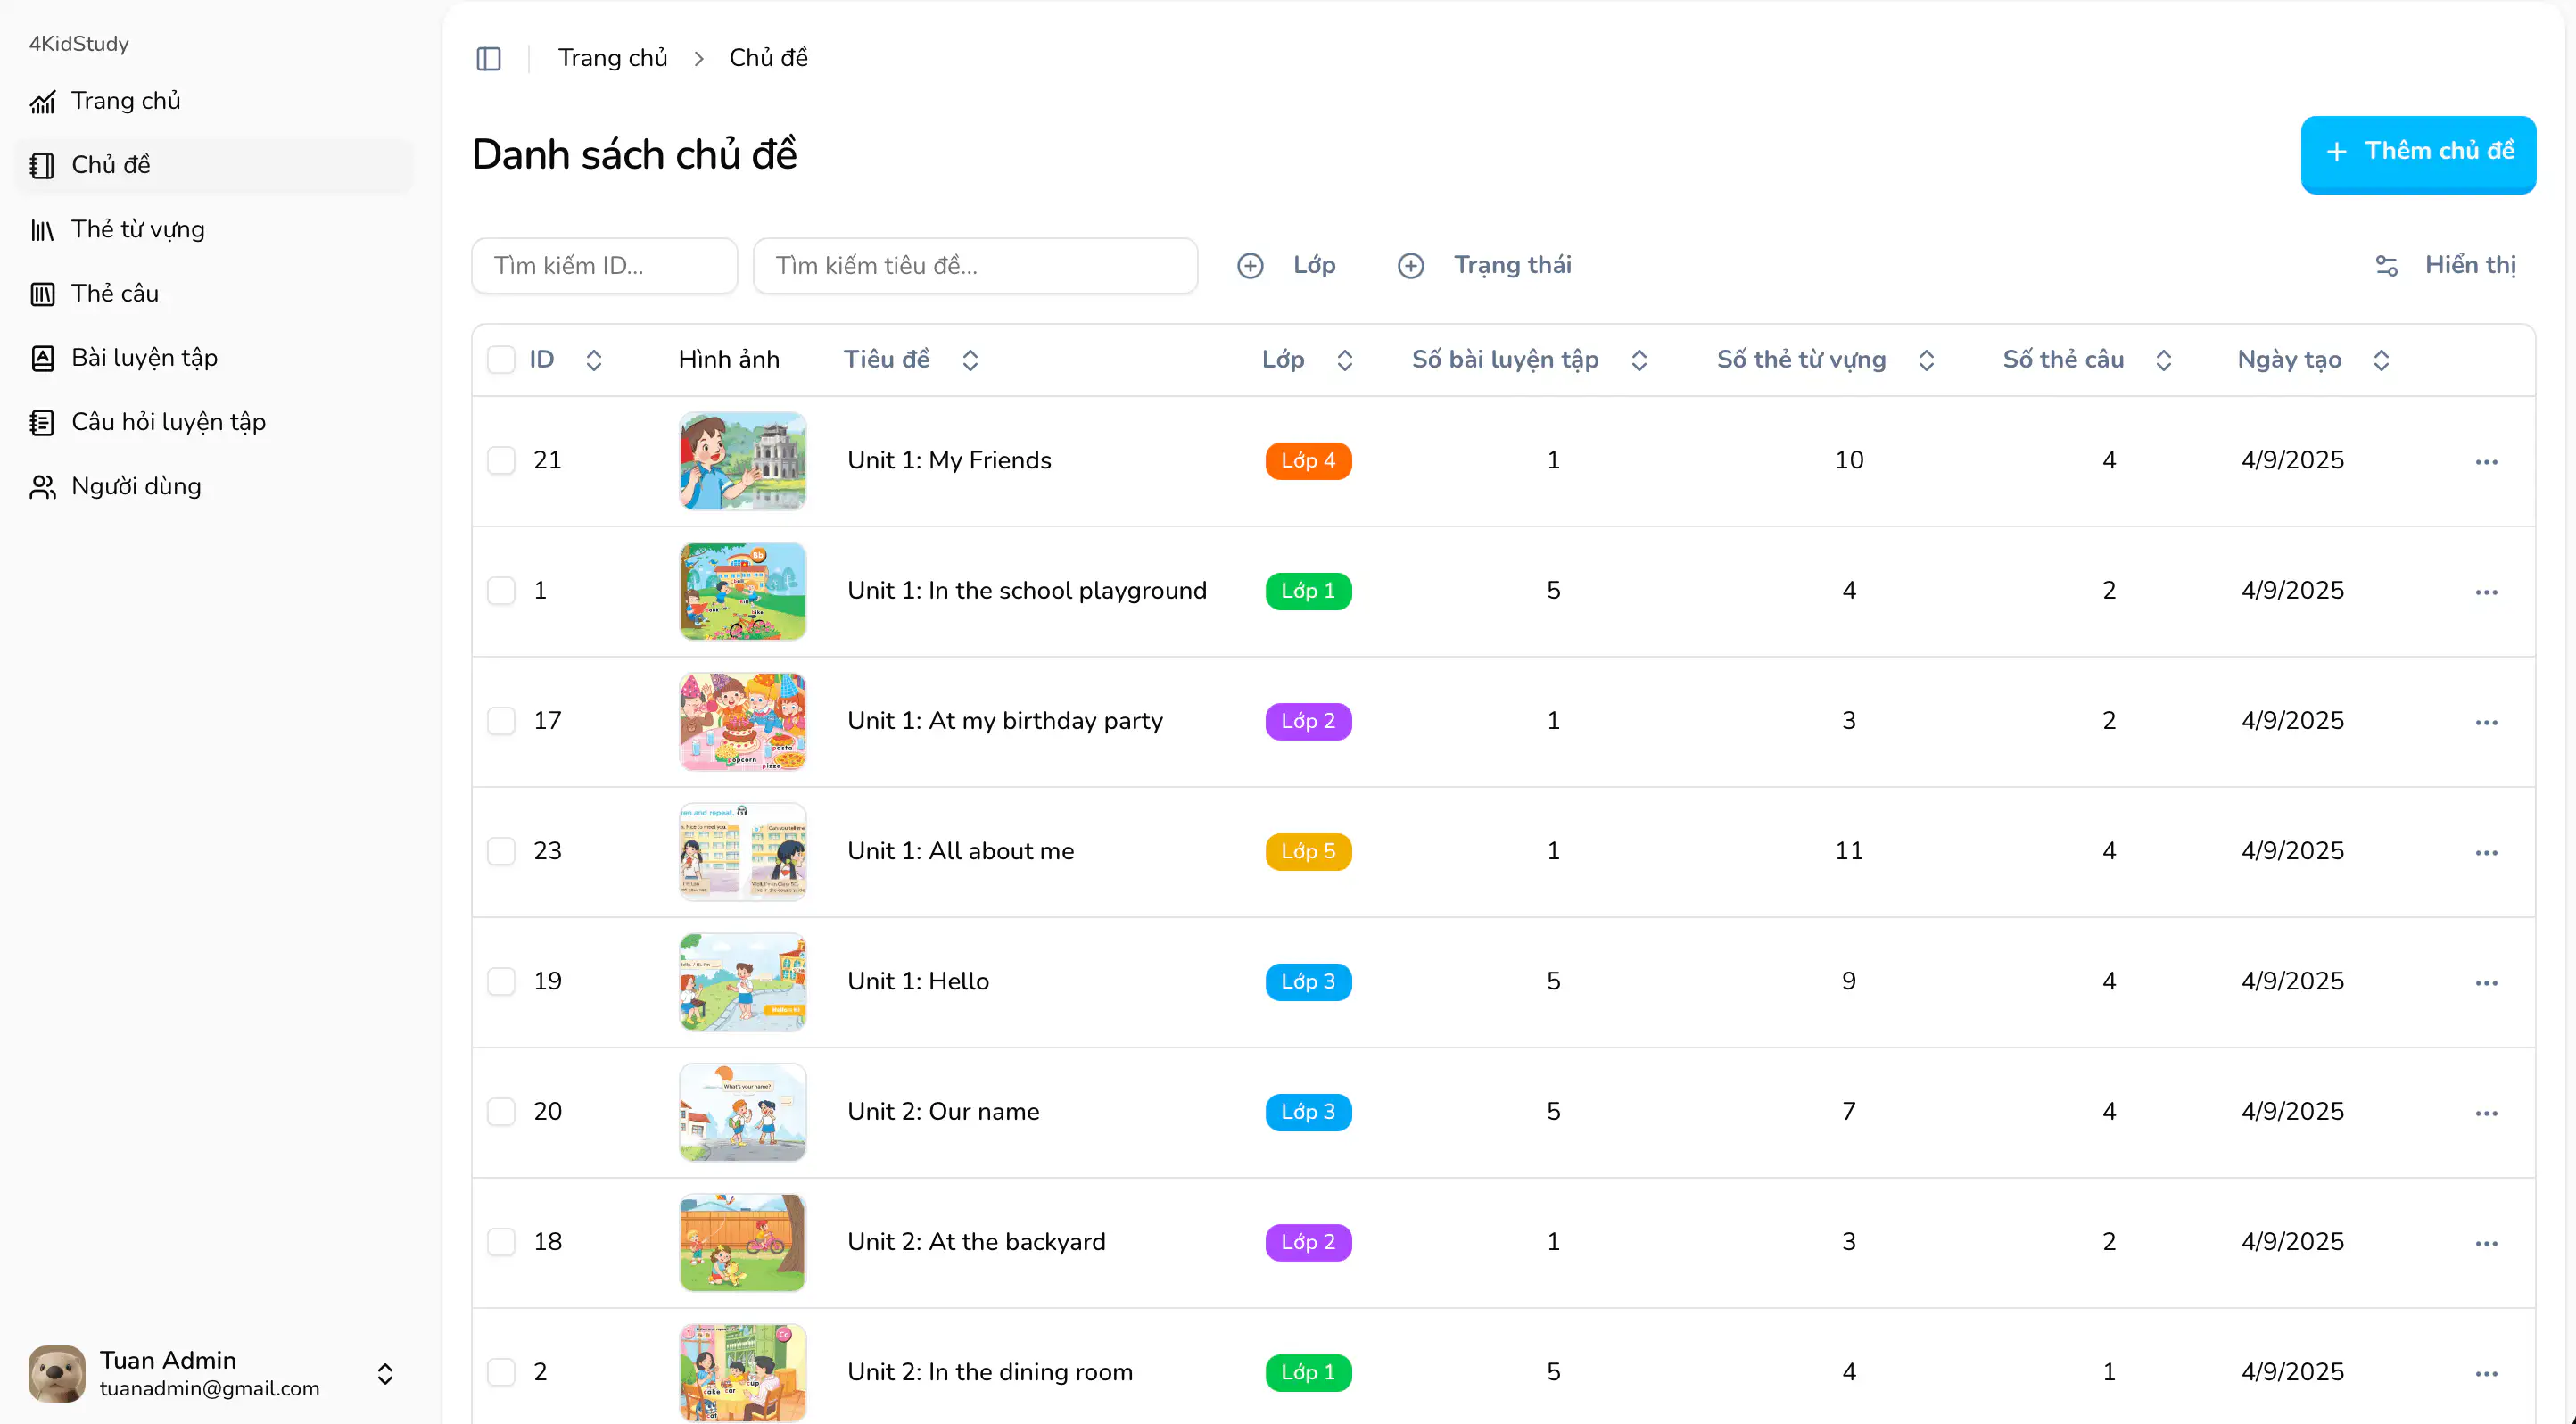Select Bài luyện tập in the sidebar
The image size is (2576, 1424).
coord(144,357)
